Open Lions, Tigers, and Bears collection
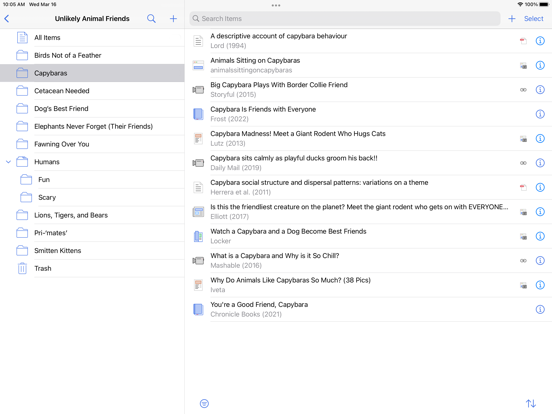The height and width of the screenshot is (414, 552). coord(92,215)
